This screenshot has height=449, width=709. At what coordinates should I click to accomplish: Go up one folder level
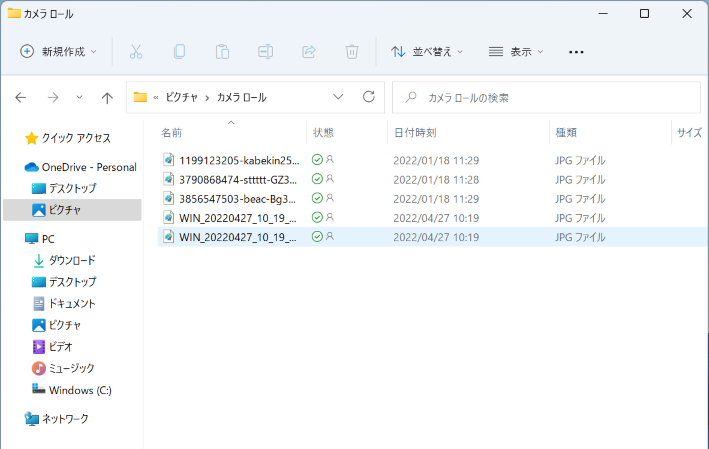click(107, 97)
